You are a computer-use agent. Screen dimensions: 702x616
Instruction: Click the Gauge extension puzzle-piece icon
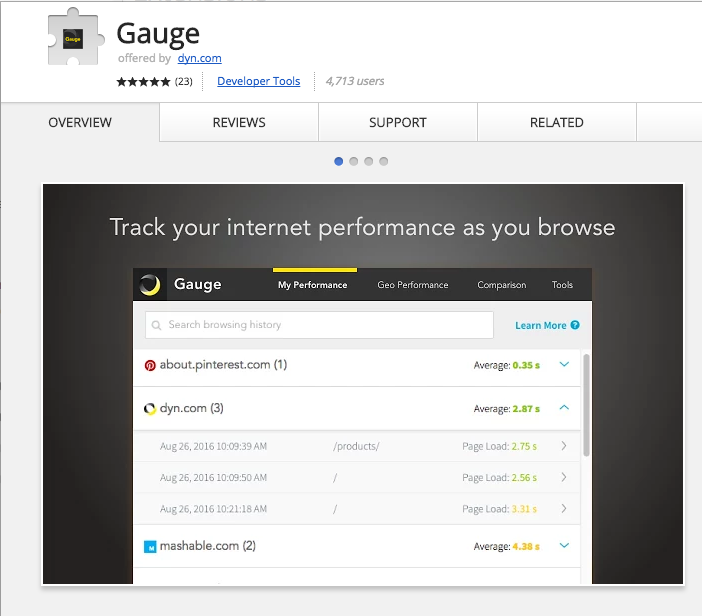[76, 37]
